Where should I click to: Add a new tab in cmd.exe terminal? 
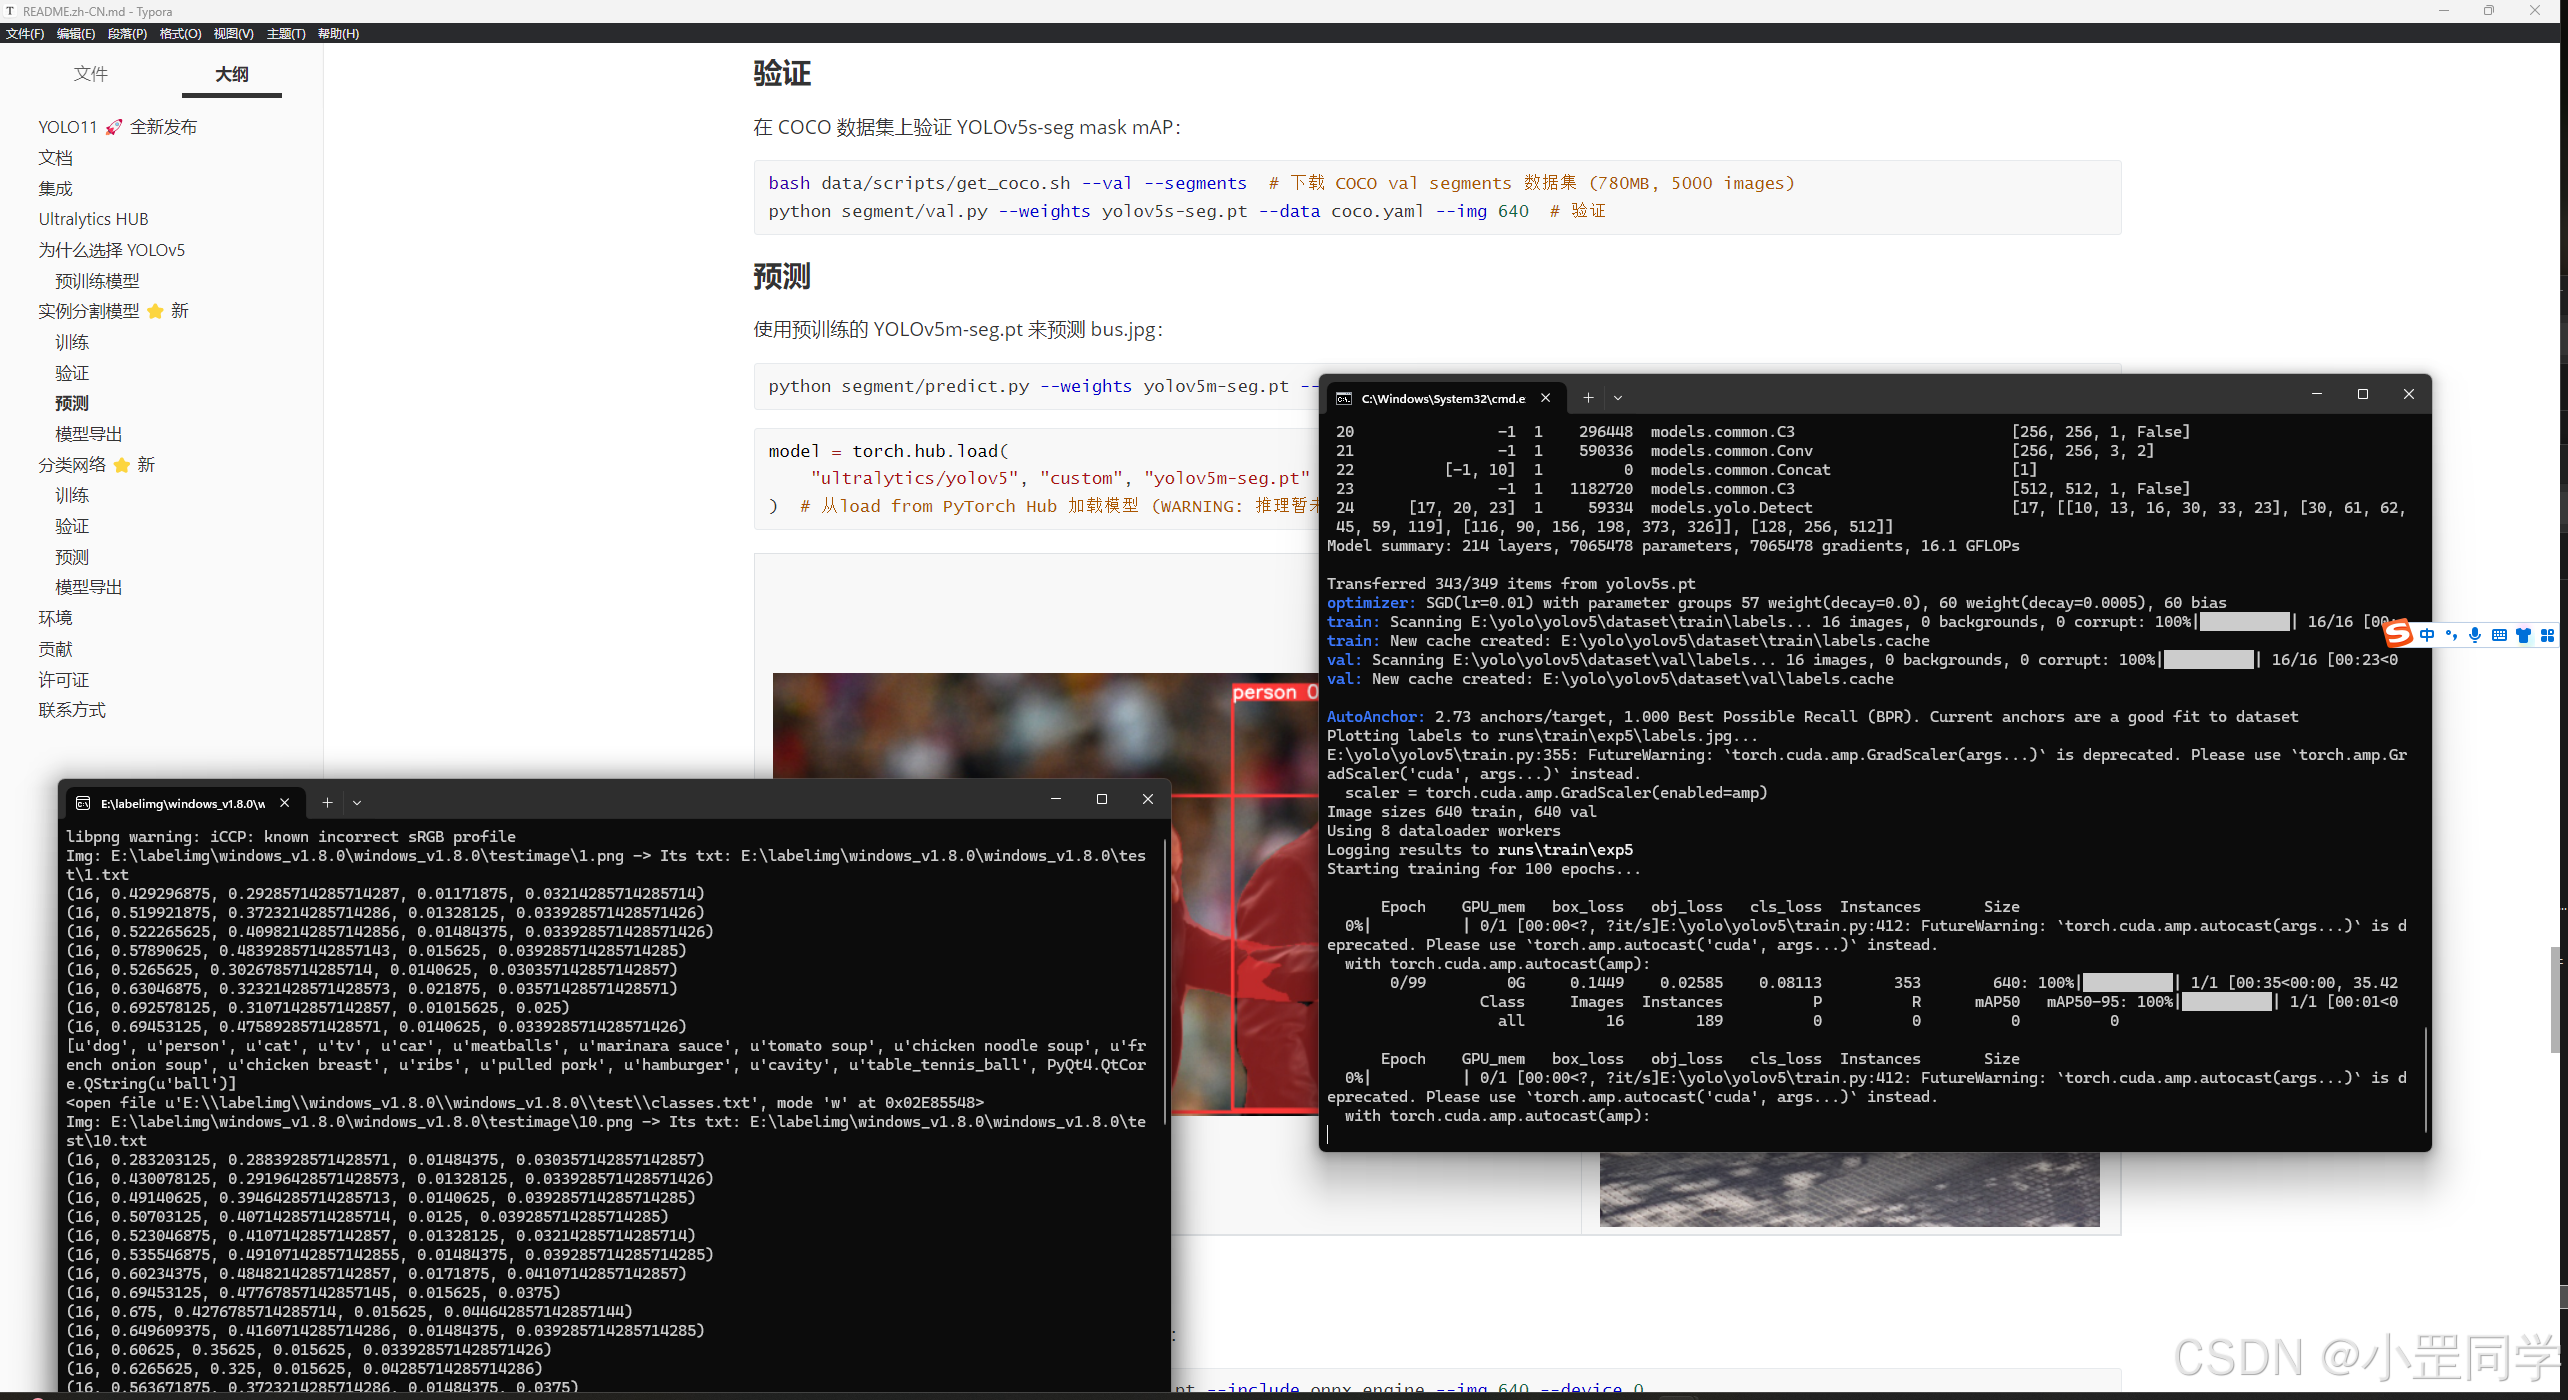pos(1588,397)
